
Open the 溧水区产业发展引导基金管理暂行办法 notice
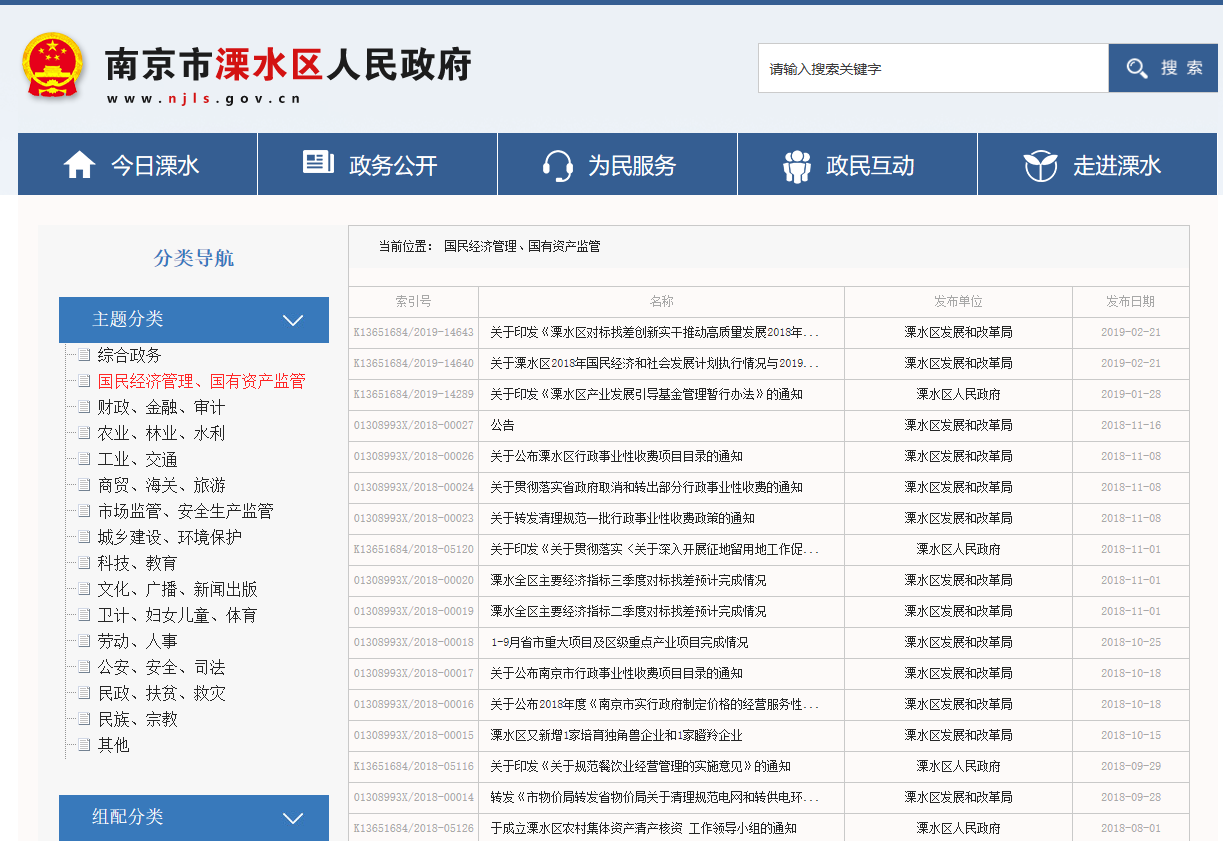click(646, 394)
